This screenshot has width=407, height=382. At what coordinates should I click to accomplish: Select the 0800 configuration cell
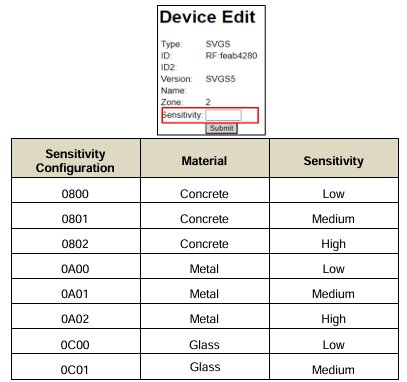click(76, 190)
